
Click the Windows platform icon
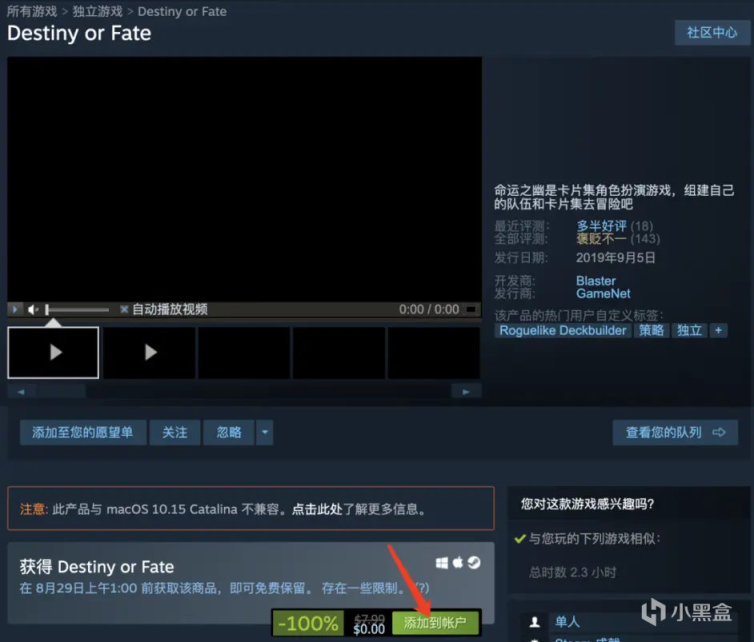coord(442,563)
